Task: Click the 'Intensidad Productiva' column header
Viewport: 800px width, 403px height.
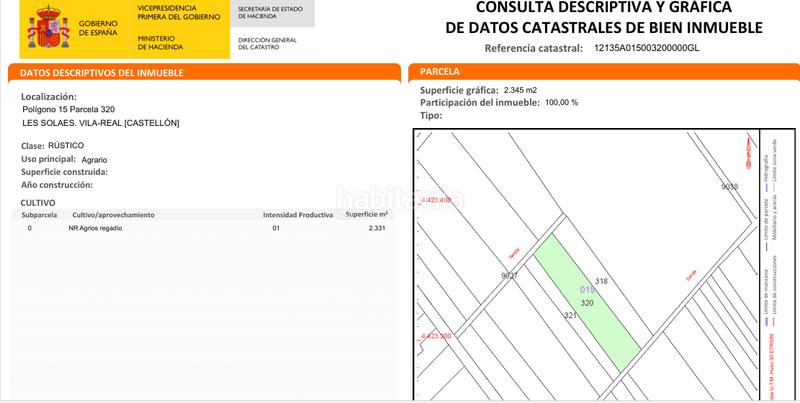Action: coord(298,215)
